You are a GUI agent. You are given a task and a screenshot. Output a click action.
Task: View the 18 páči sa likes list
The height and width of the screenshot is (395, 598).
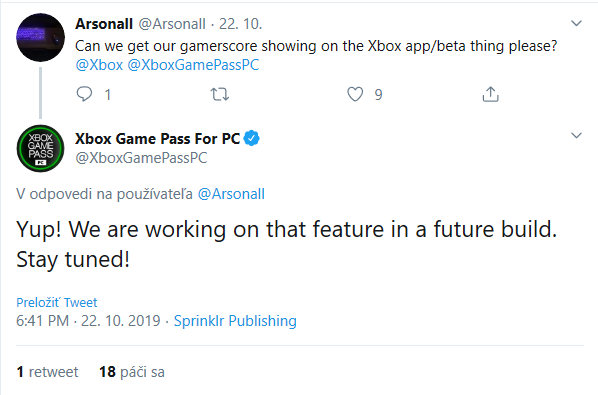[x=132, y=372]
